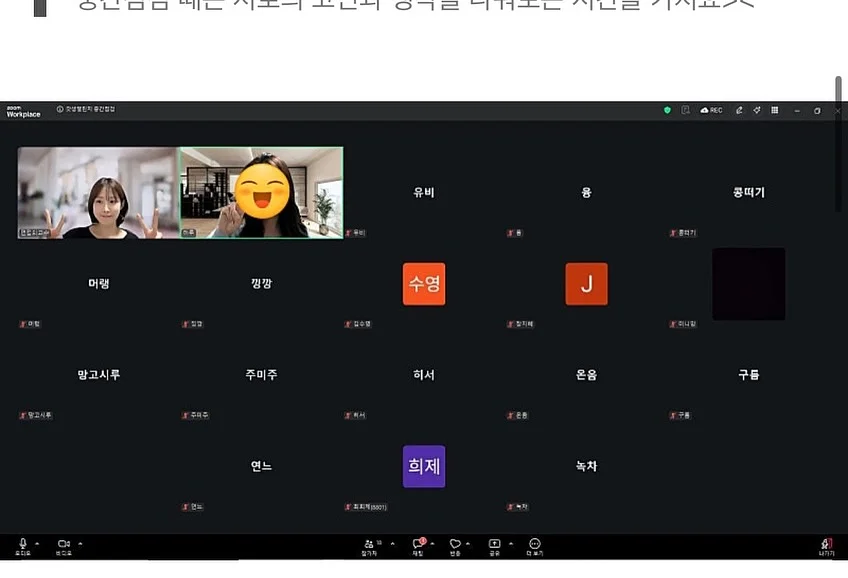Start Share Screen
Screen dimensions: 848x578
(x=494, y=547)
